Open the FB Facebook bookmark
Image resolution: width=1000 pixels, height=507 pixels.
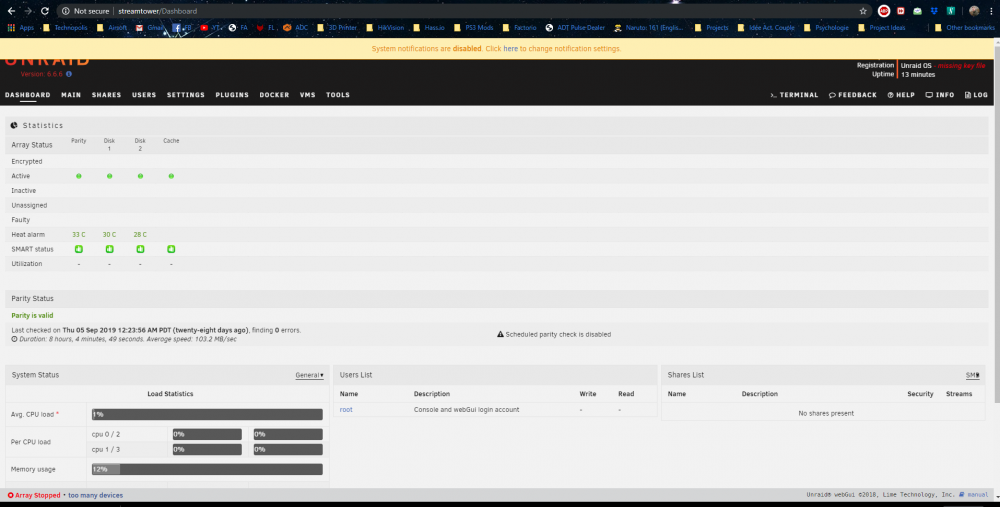(x=182, y=28)
